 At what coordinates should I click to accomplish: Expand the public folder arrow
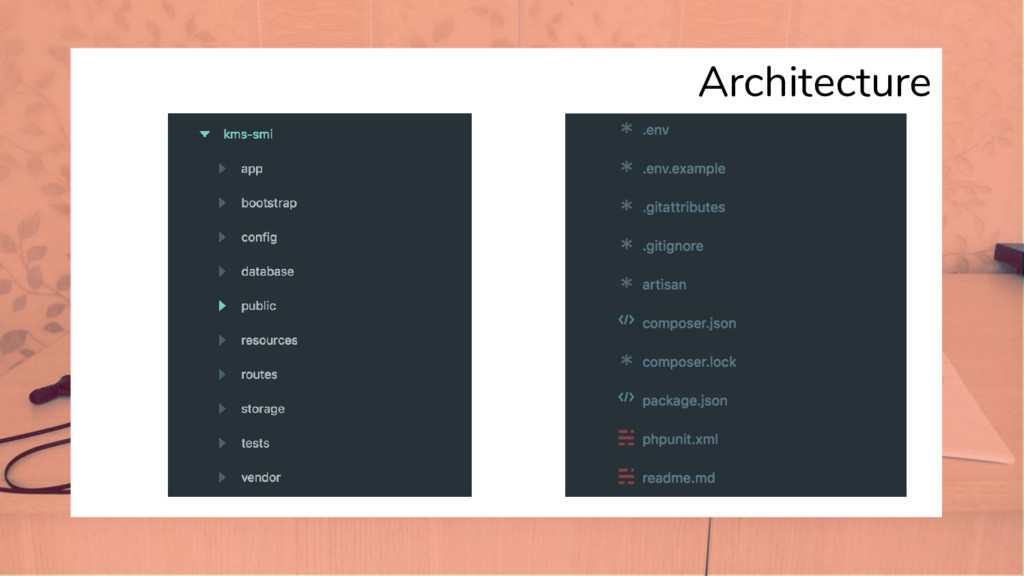[222, 306]
